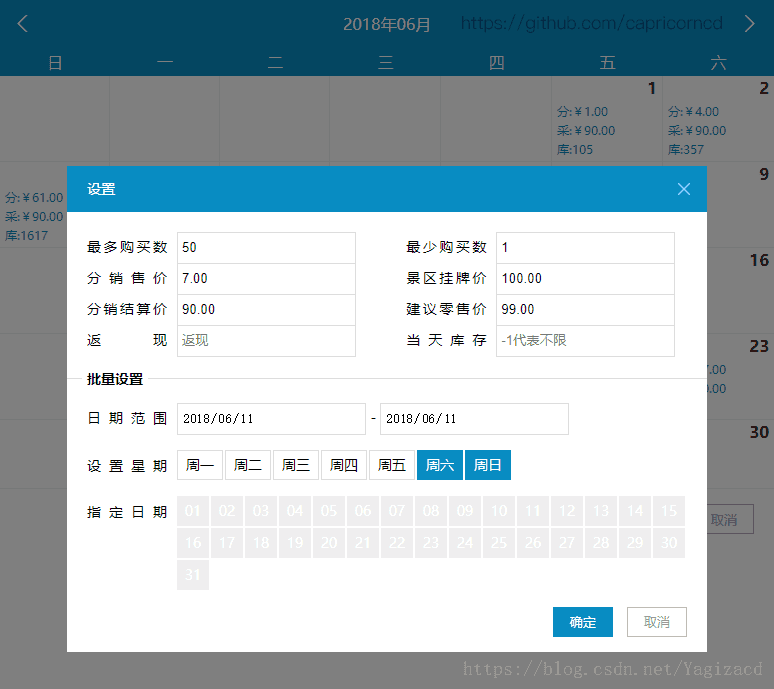Select specified date 26
774x689 pixels.
[533, 543]
